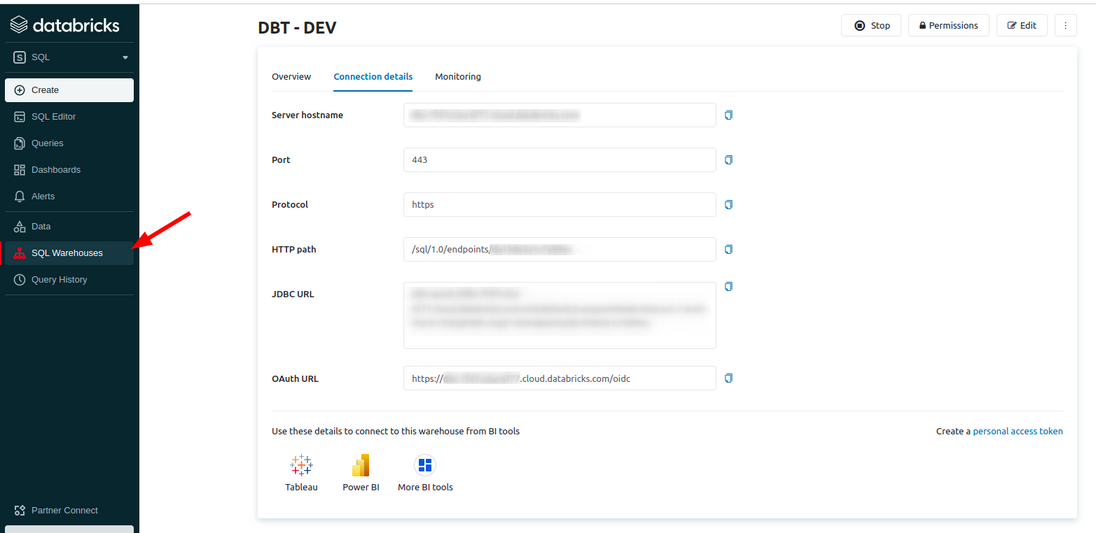Open Partner Connect in sidebar
The height and width of the screenshot is (533, 1096).
69,510
